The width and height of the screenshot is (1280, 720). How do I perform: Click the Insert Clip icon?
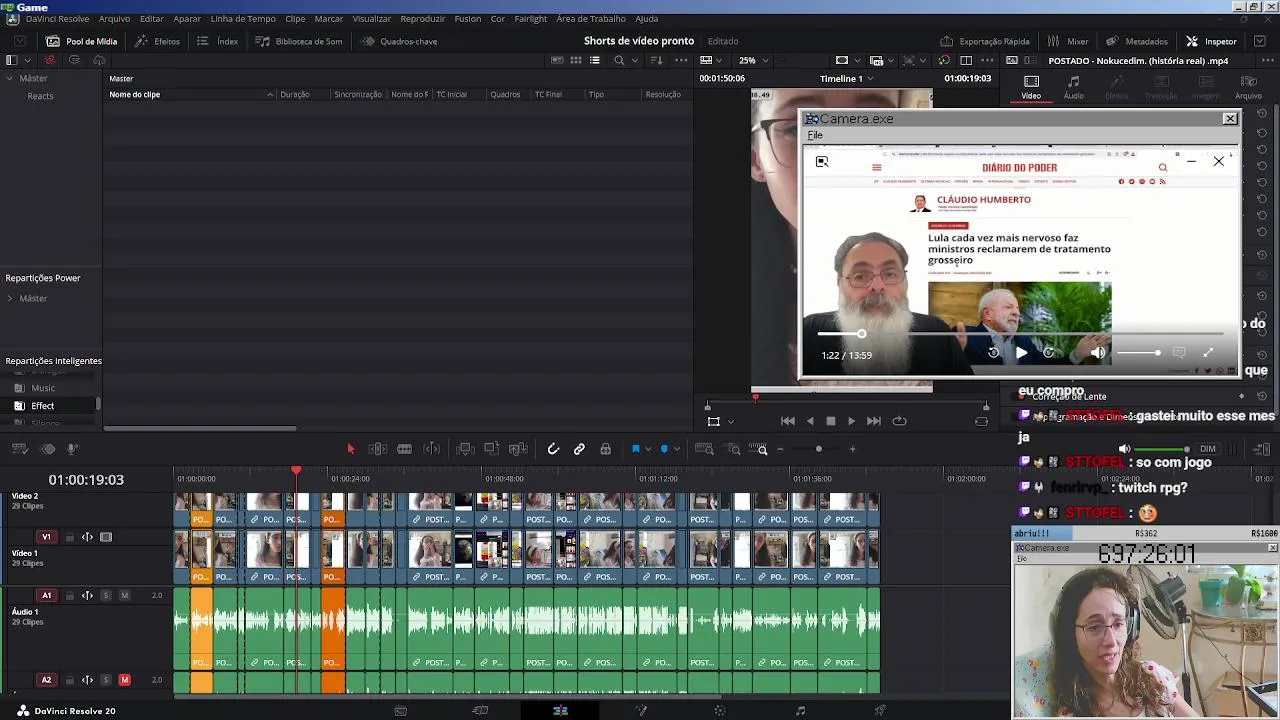465,450
